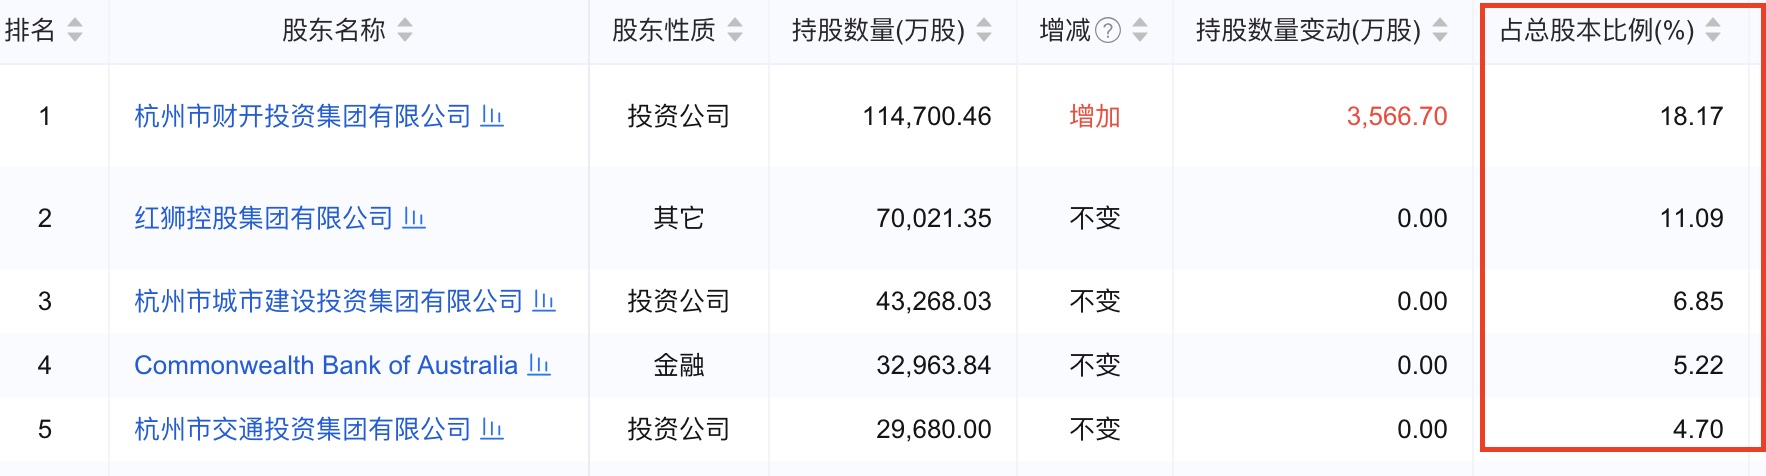Open 红狮控股集团有限公司 shareholder link
This screenshot has height=476, width=1766.
pyautogui.click(x=263, y=218)
